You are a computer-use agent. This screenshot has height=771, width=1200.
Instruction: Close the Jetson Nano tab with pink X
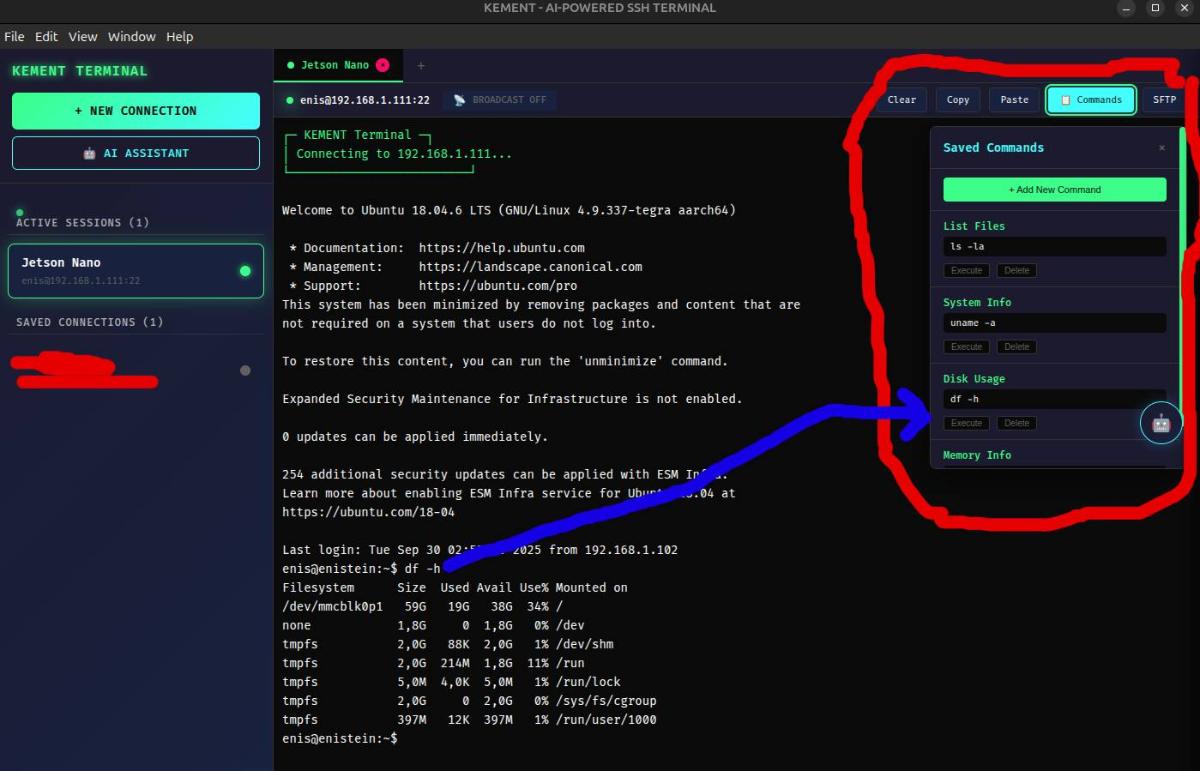coord(382,65)
